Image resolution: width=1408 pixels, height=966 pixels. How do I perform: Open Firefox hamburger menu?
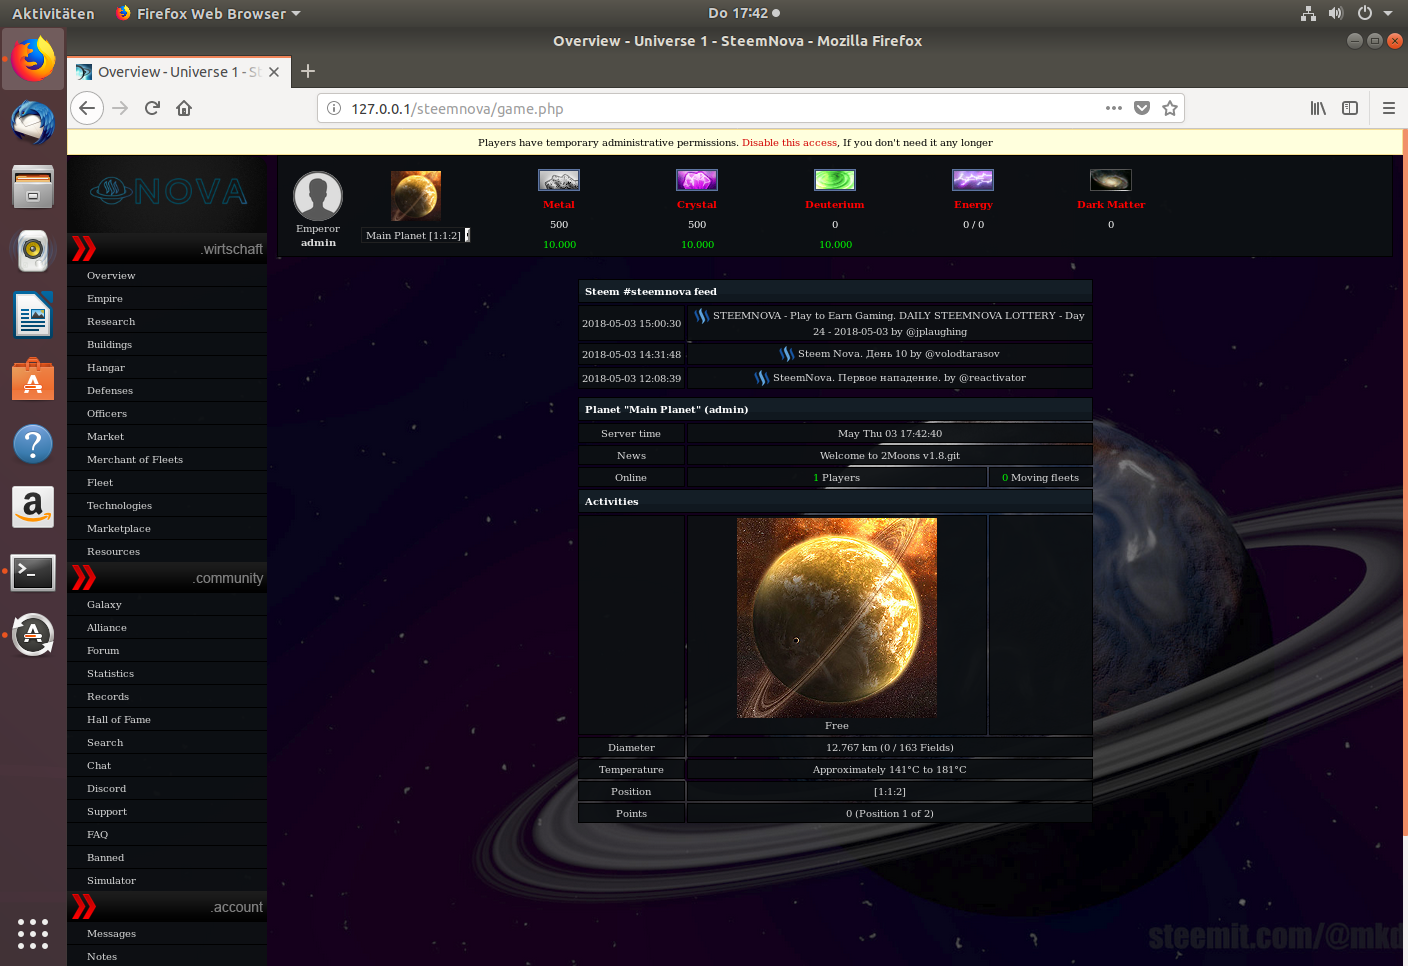pyautogui.click(x=1388, y=108)
